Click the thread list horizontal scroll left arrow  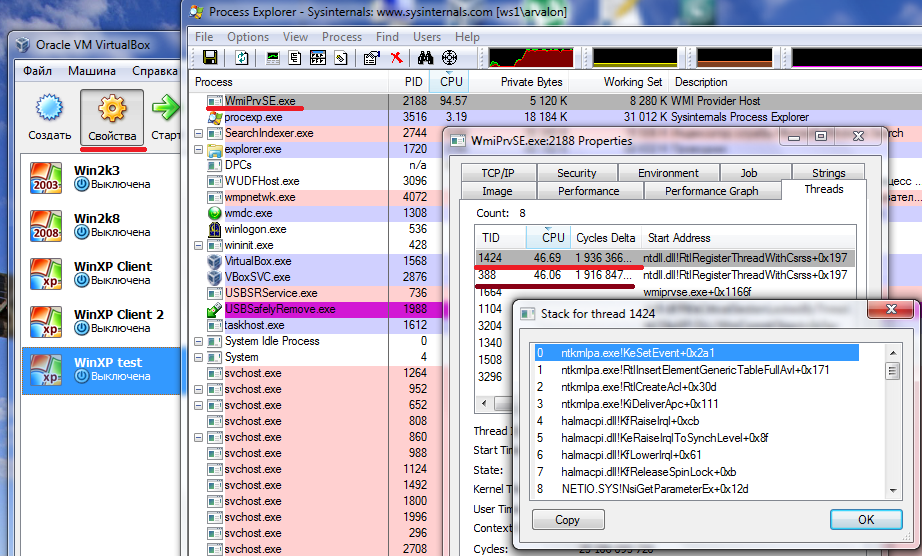click(485, 403)
